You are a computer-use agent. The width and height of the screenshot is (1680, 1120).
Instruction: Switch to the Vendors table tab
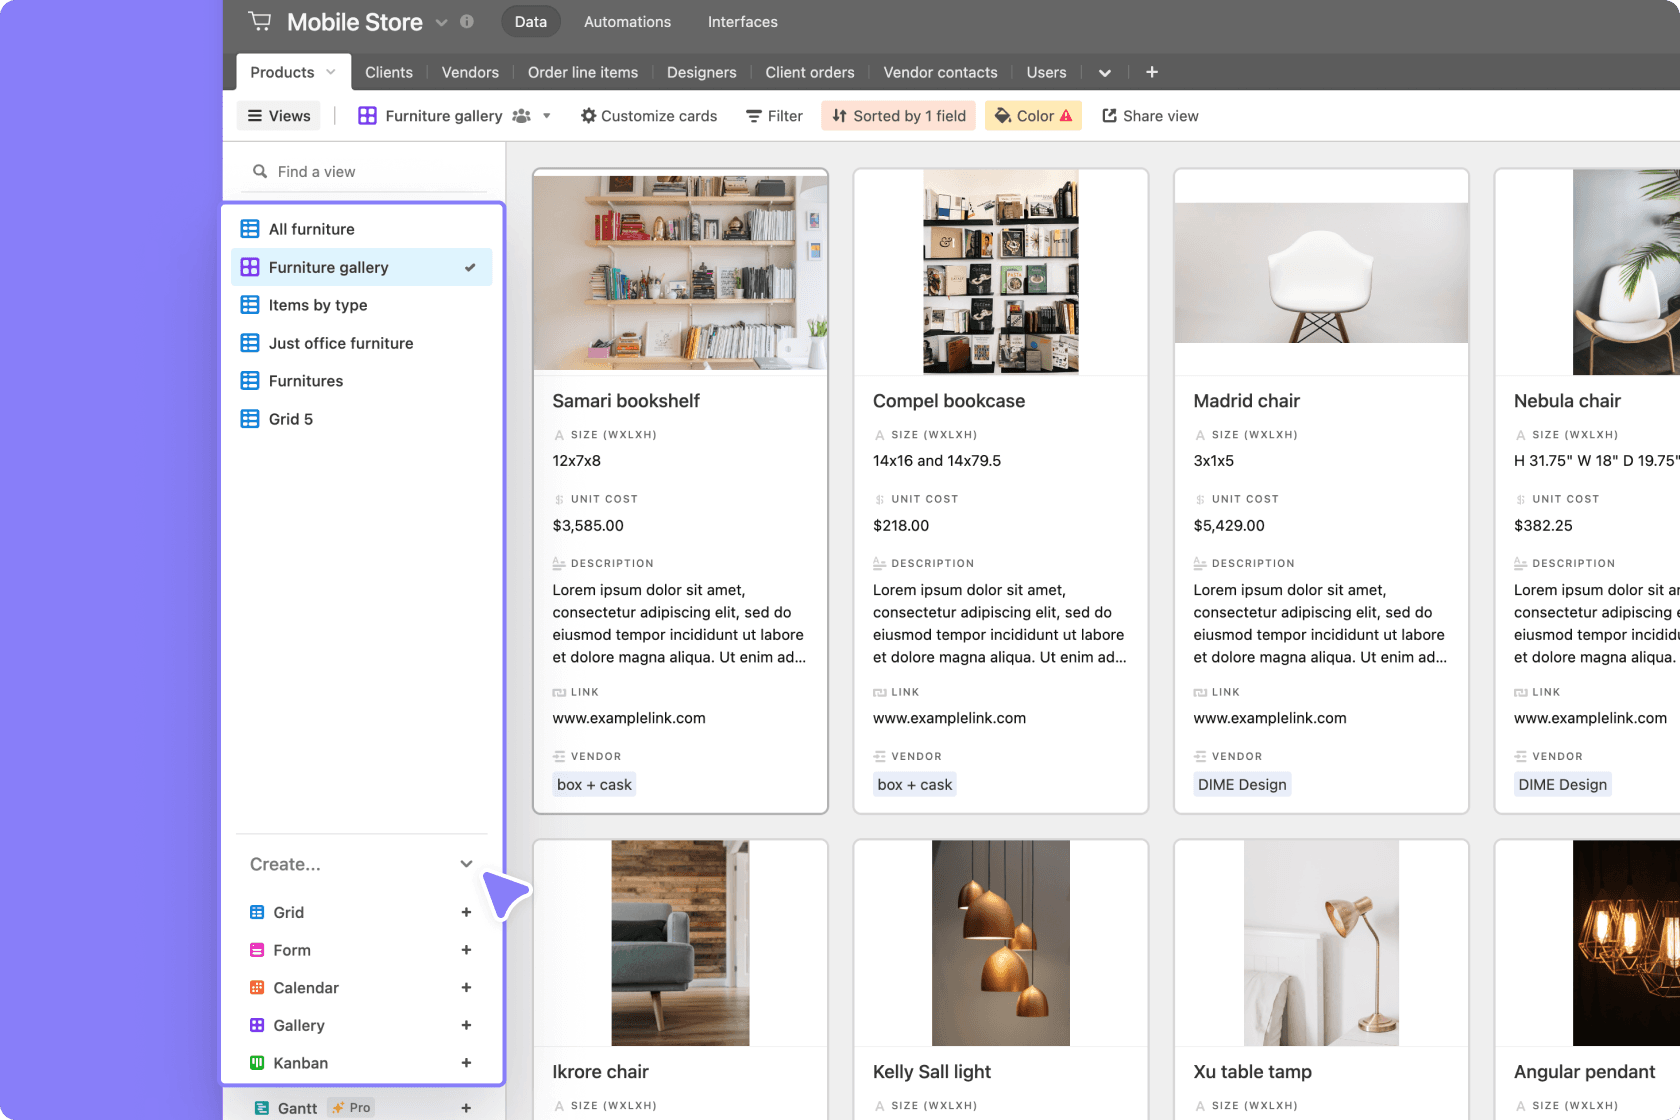(470, 72)
